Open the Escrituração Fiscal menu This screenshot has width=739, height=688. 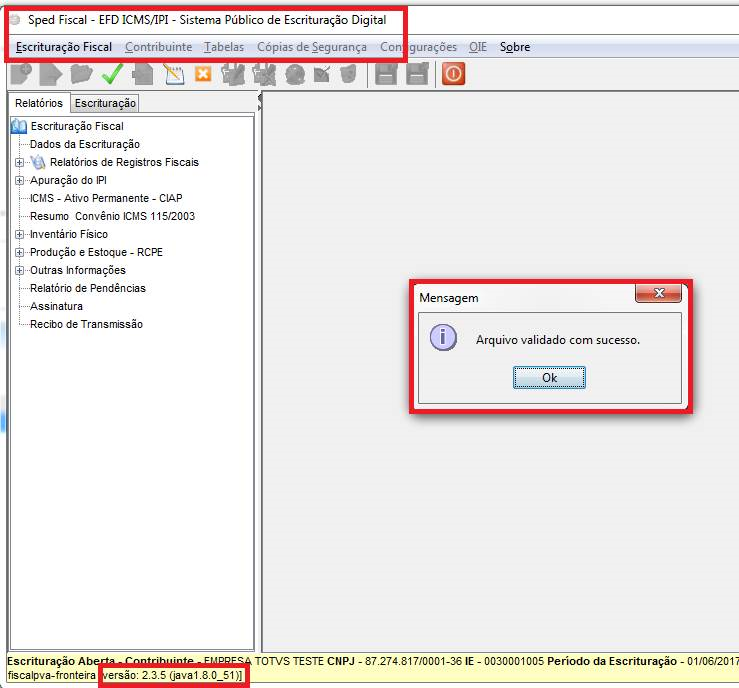click(64, 47)
